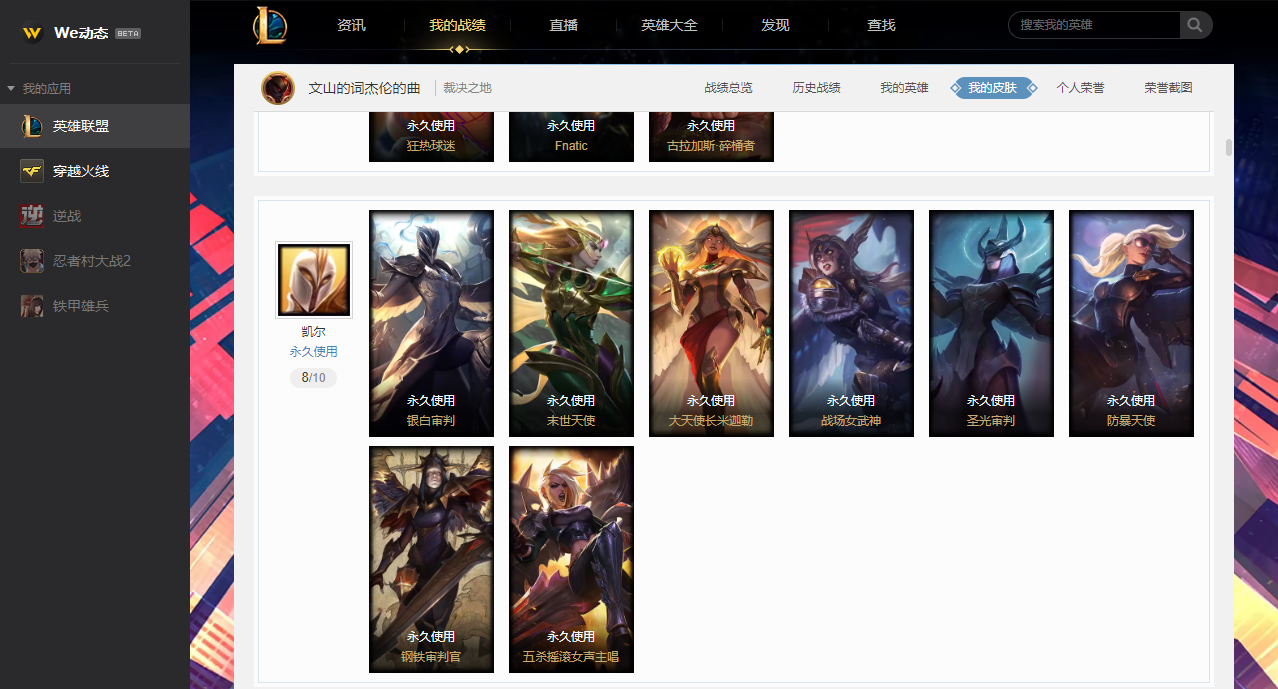Screen dimensions: 1278x689
Task: Click the 永久使用 link under 凯尔
Action: point(314,352)
